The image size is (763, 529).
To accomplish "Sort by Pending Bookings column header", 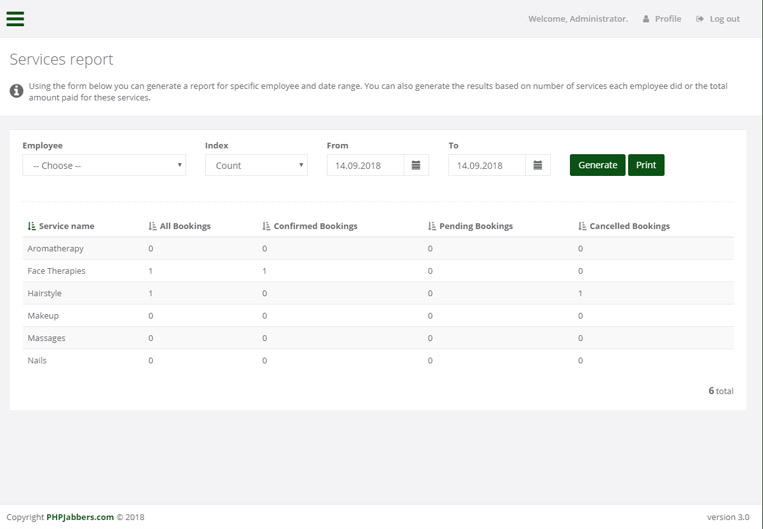I will coord(476,226).
